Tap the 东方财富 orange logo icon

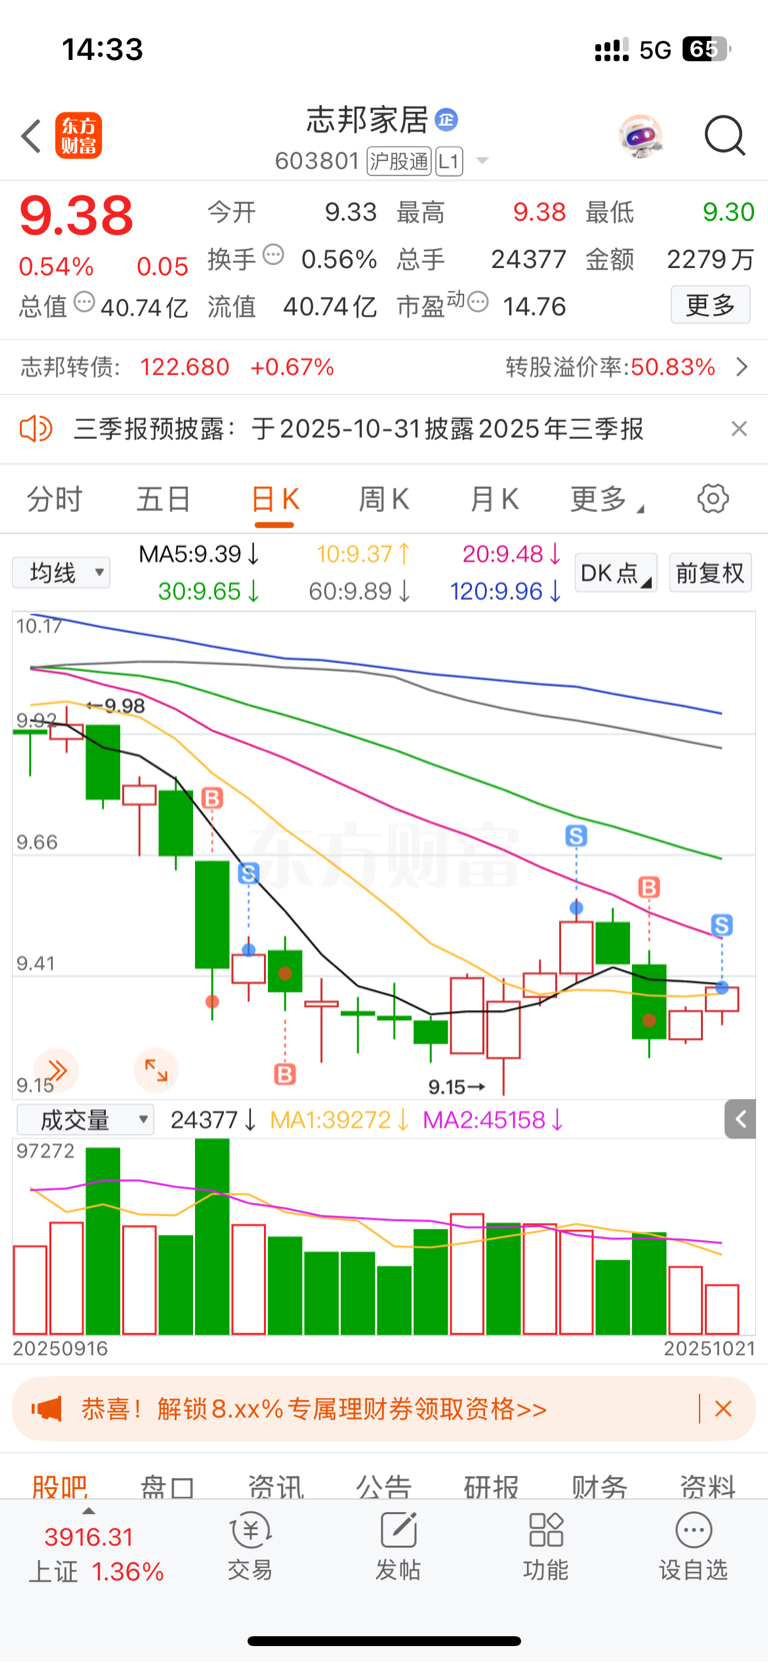point(78,136)
